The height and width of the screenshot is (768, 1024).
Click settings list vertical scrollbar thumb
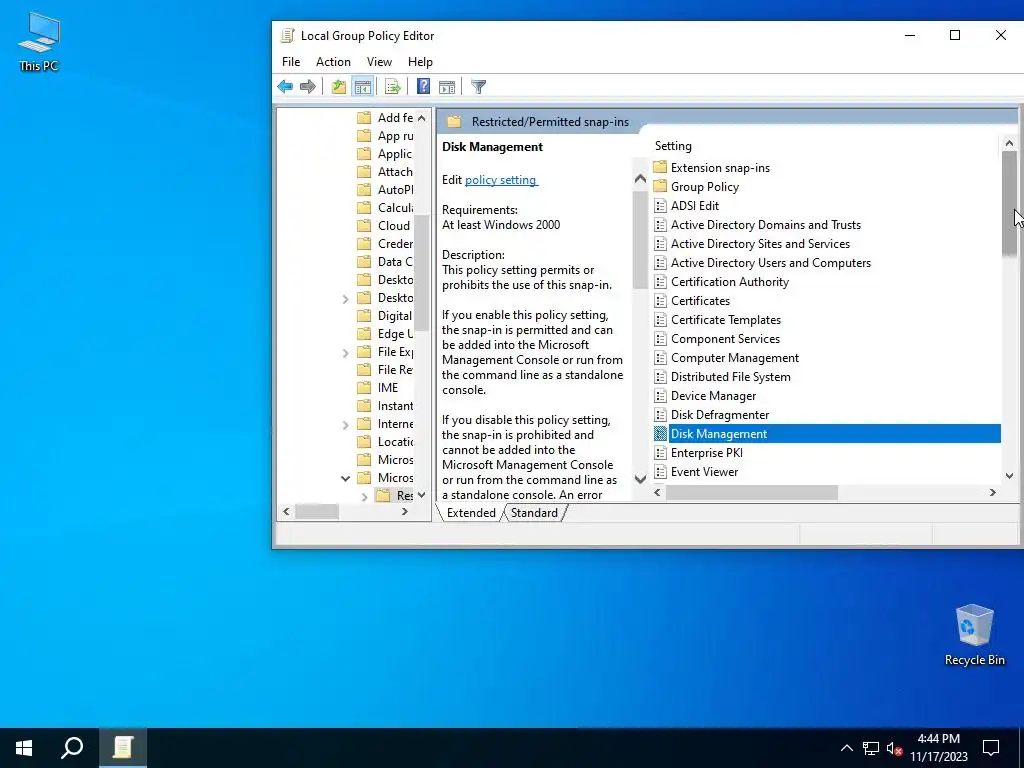(1010, 203)
